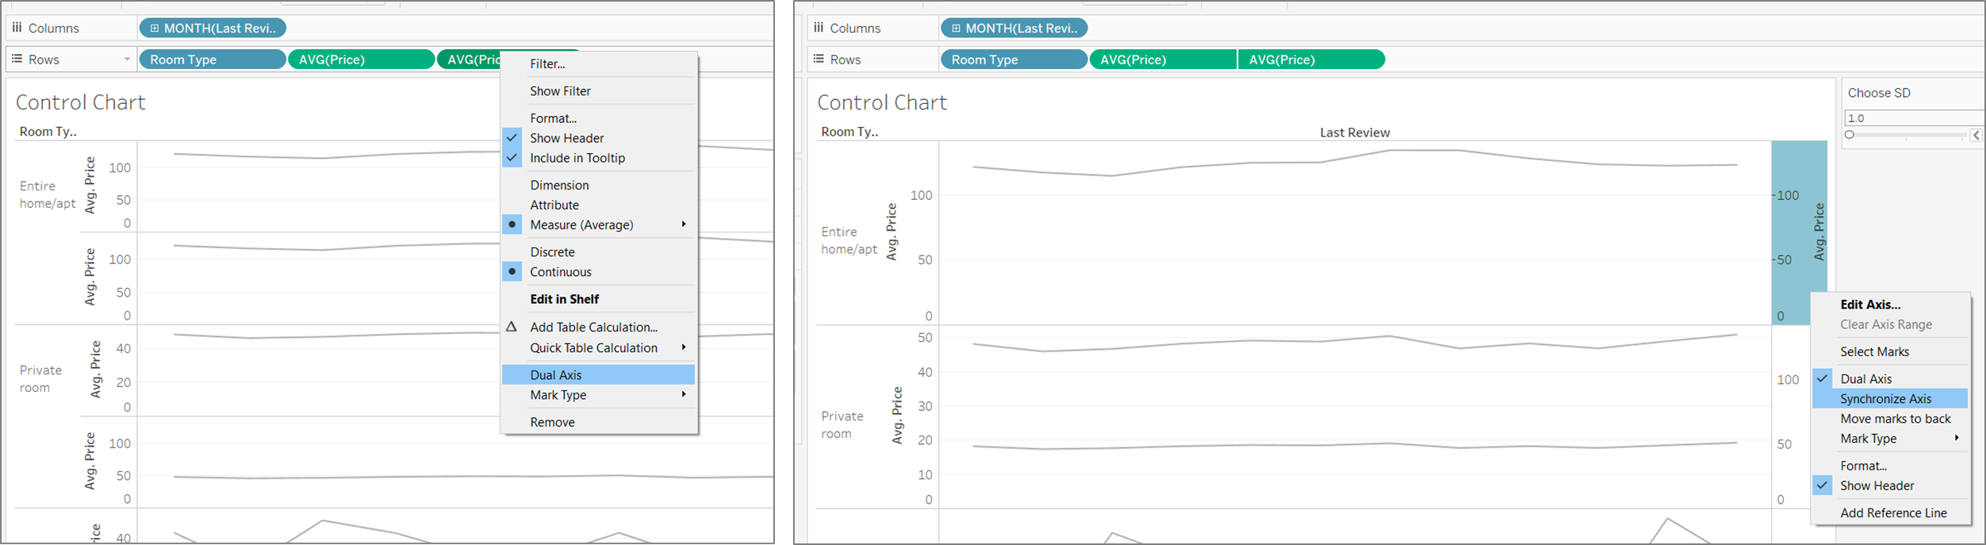Screen dimensions: 1986x545
Task: Click the Add Table Calculation triangle icon
Action: coord(512,327)
